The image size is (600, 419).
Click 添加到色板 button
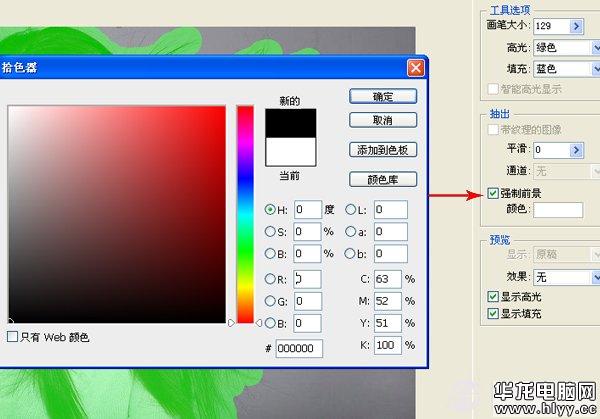click(x=383, y=150)
